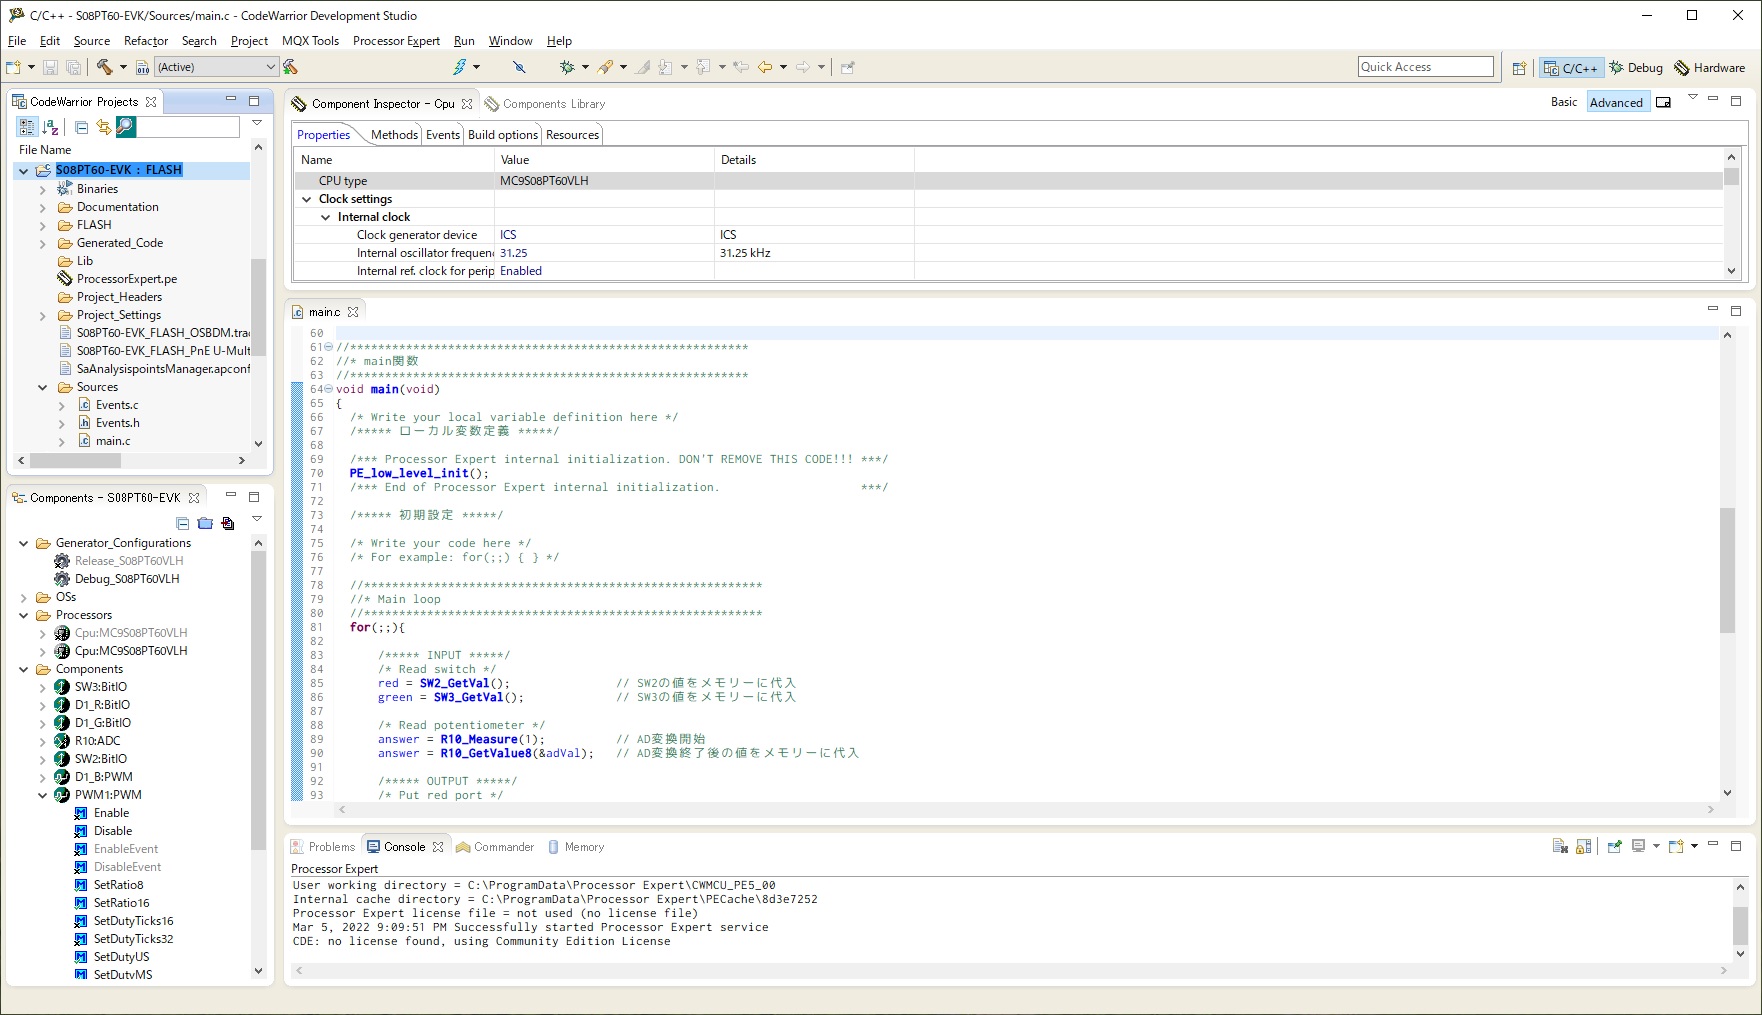Select the SetRatio16 method of PWM1

(x=121, y=903)
